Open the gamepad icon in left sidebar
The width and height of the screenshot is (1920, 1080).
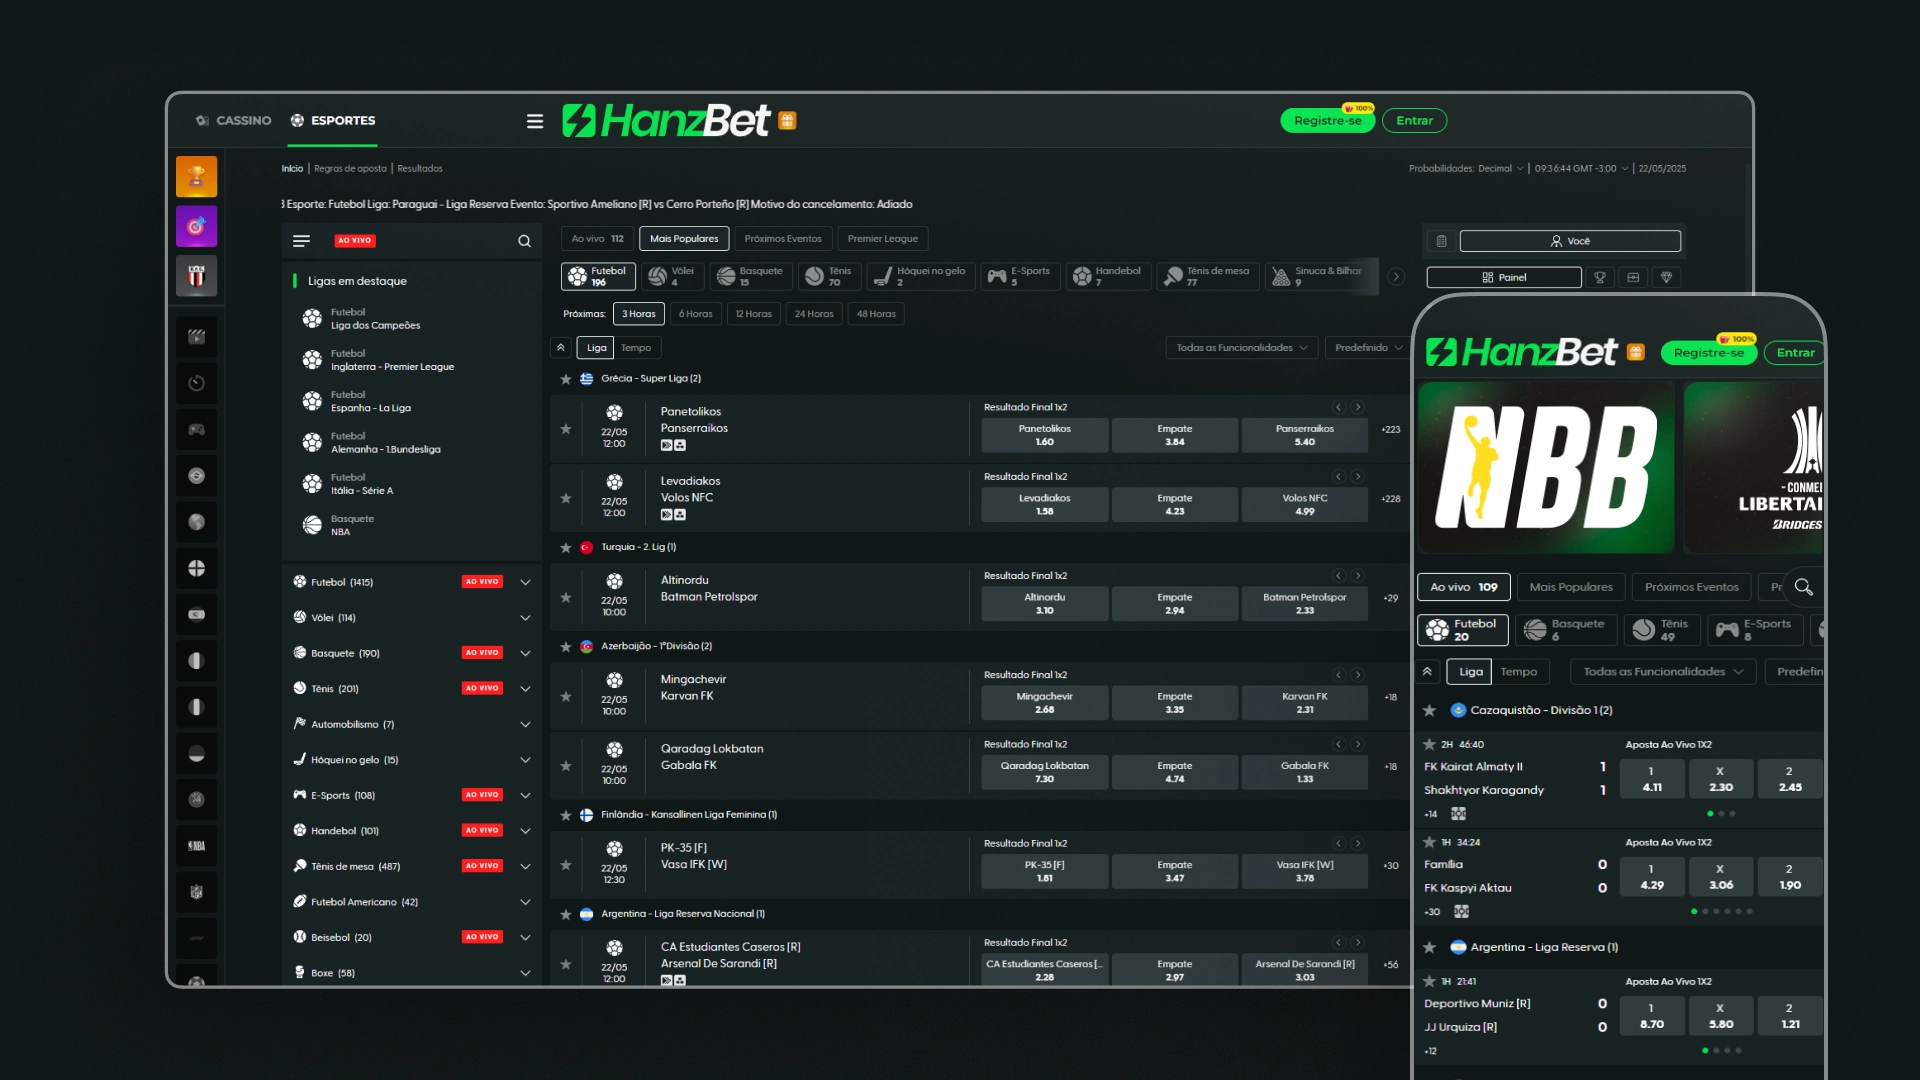[196, 430]
